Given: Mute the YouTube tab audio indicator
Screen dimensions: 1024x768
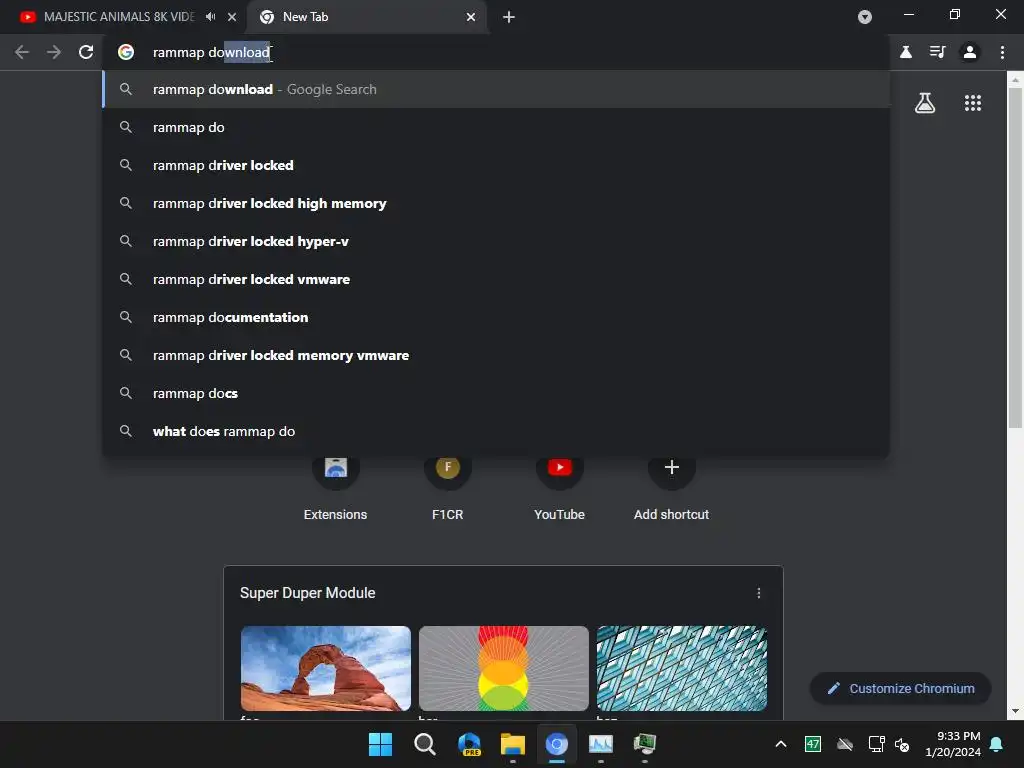Looking at the screenshot, I should 210,17.
